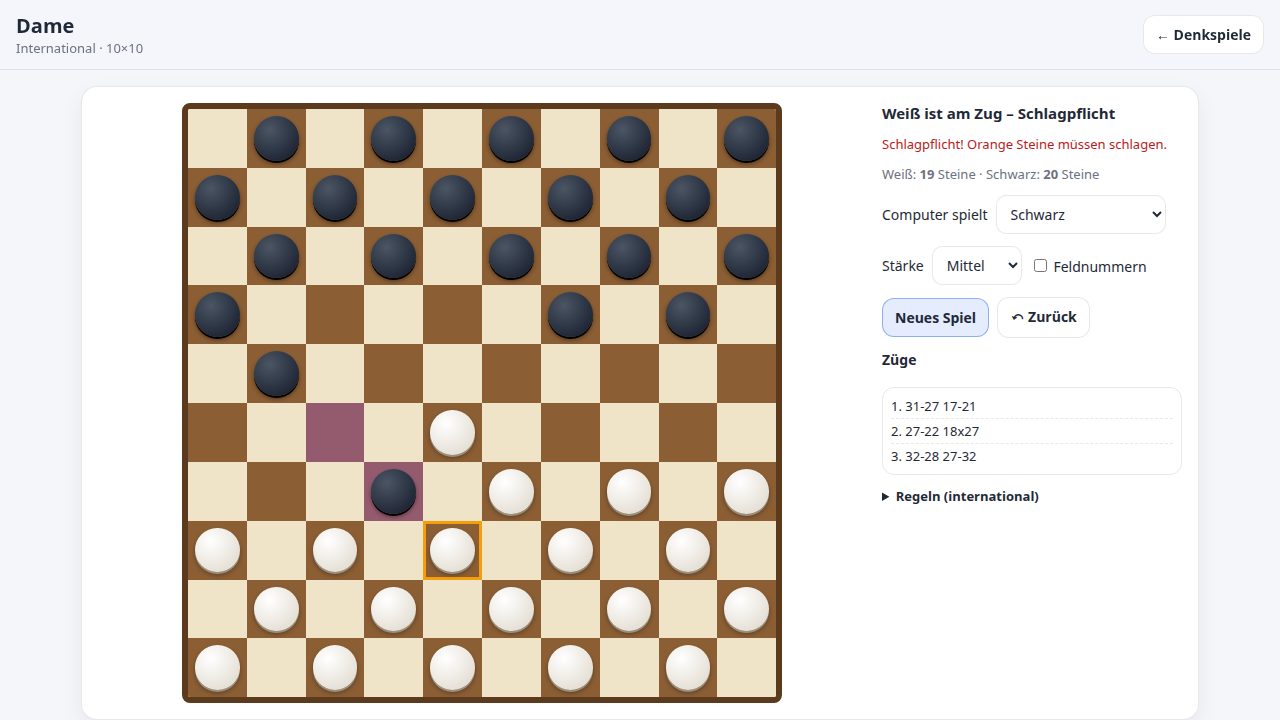Viewport: 1280px width, 720px height.
Task: Open the Computer spielt dropdown
Action: pyautogui.click(x=1081, y=214)
